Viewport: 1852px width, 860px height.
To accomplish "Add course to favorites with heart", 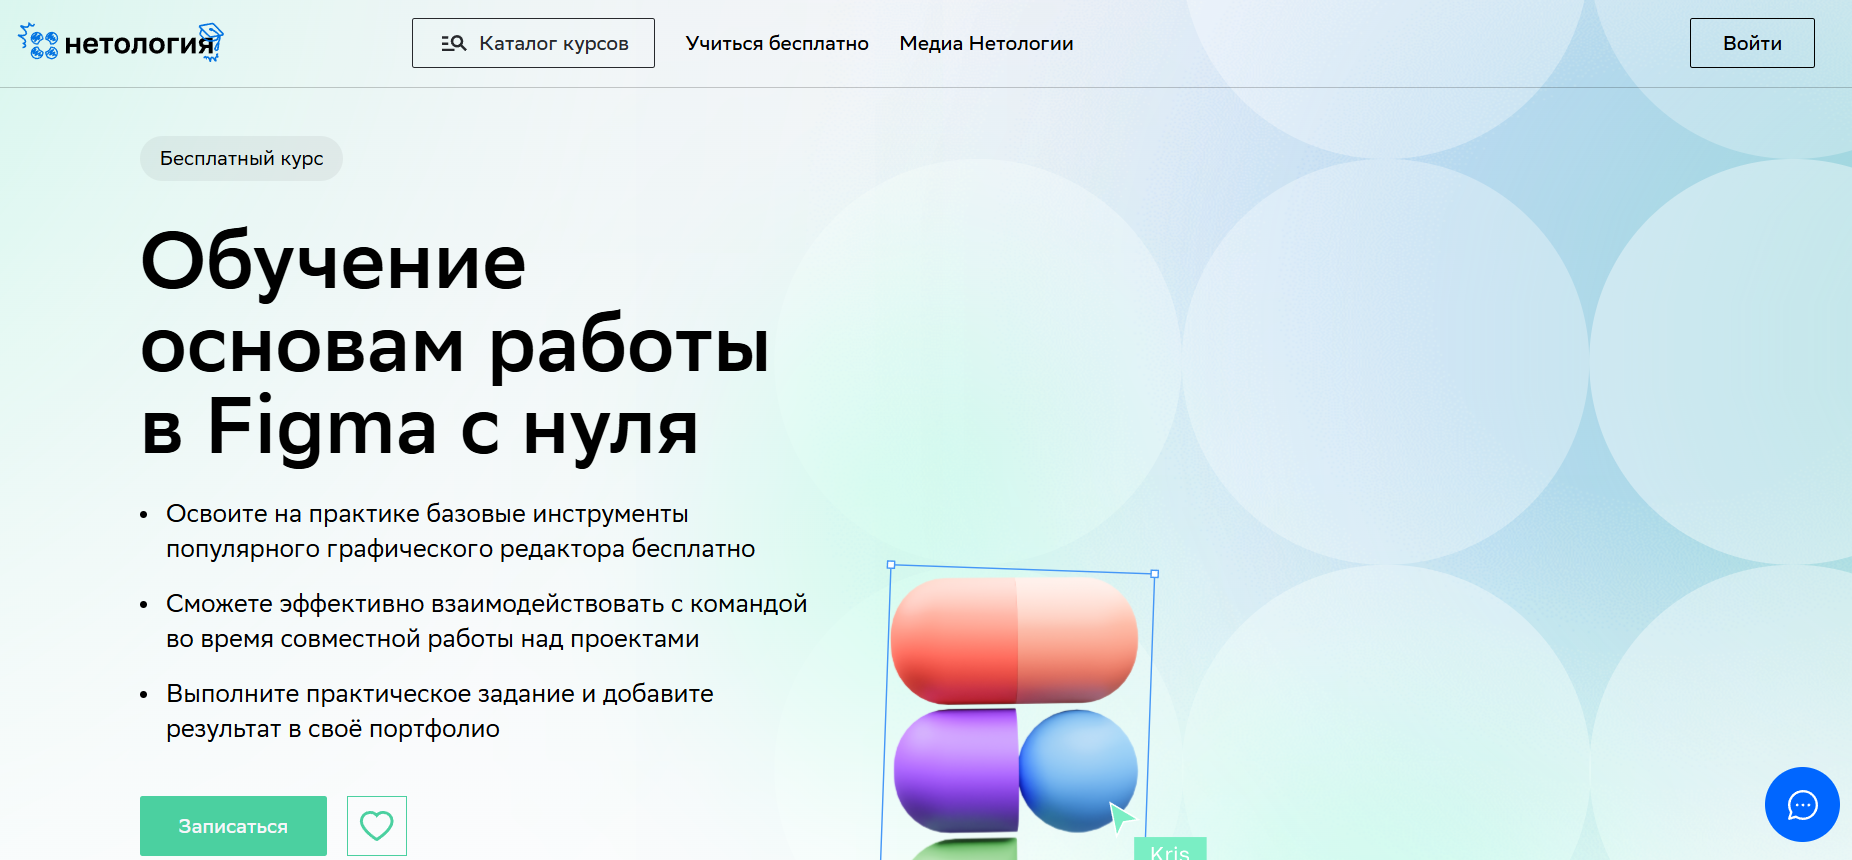I will 377,826.
